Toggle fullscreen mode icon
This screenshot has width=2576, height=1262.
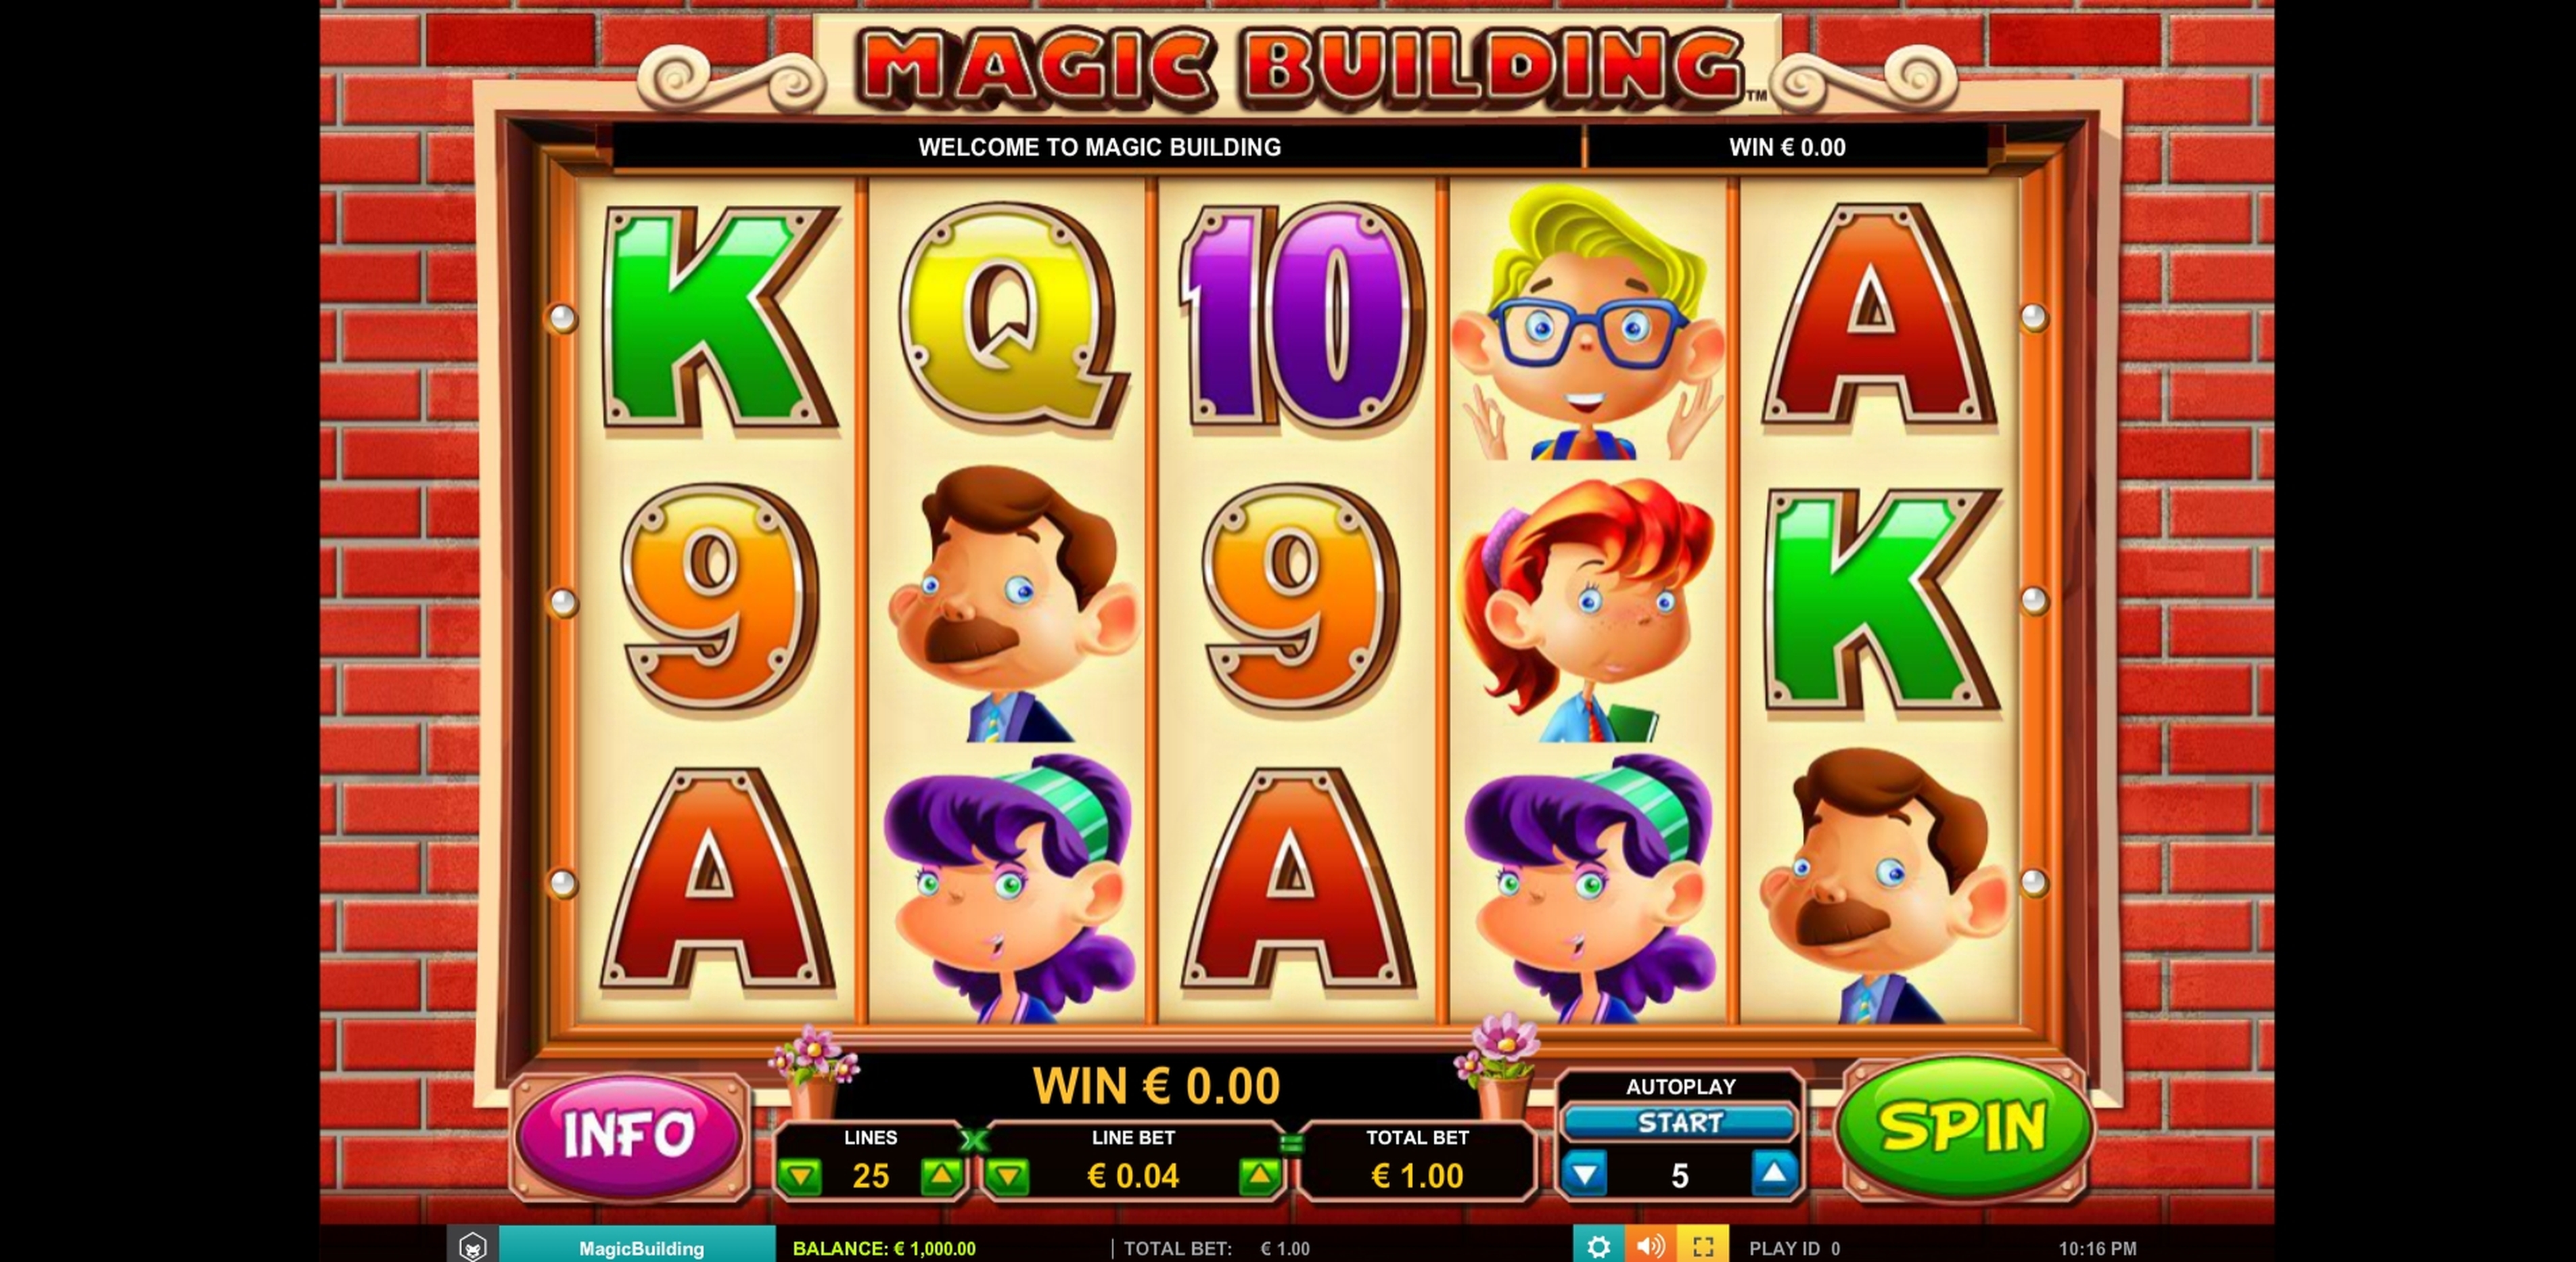coord(1703,1246)
